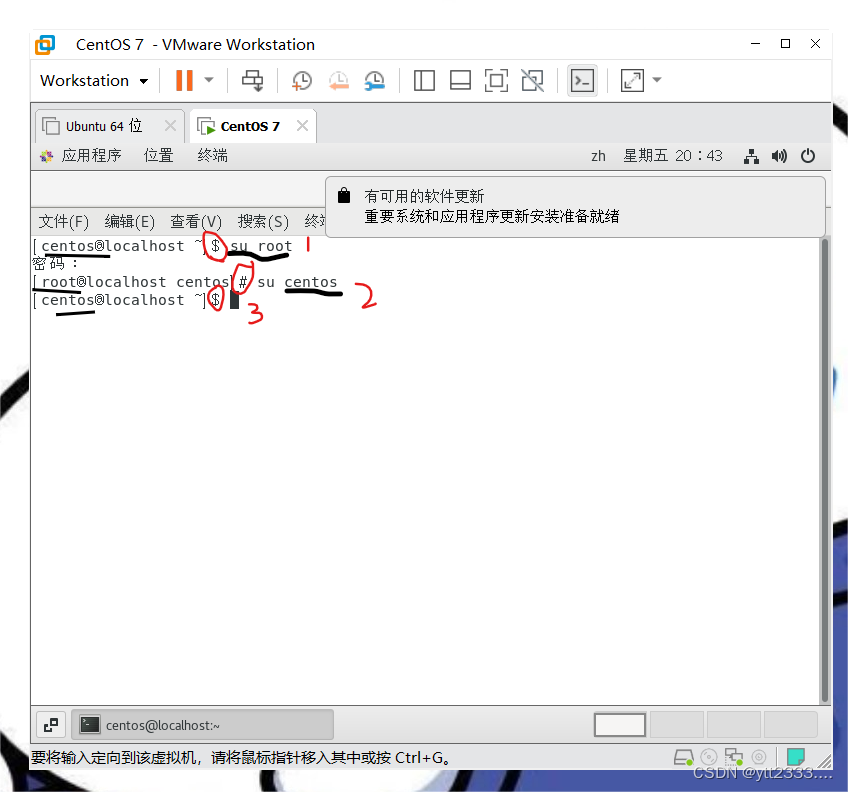Send Ctrl+Alt+Del to the virtual machine
Screen dimensions: 848x792
click(252, 81)
